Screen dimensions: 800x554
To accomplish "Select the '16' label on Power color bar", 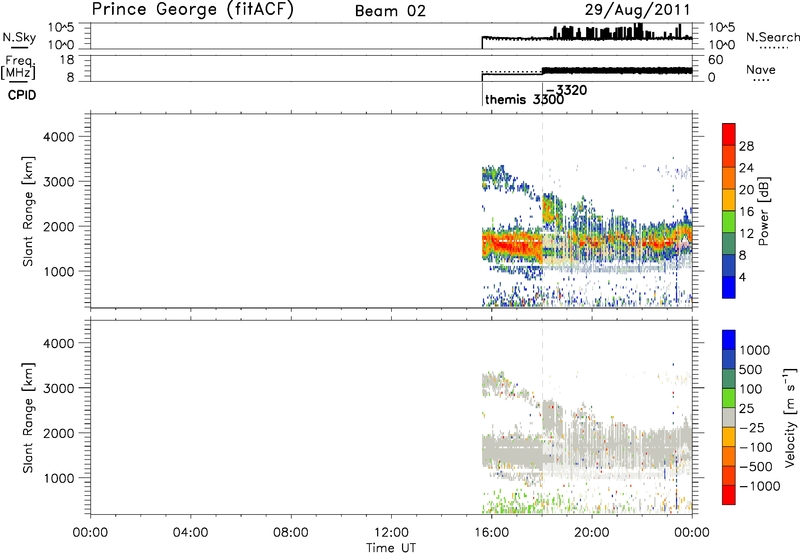I will coord(746,212).
